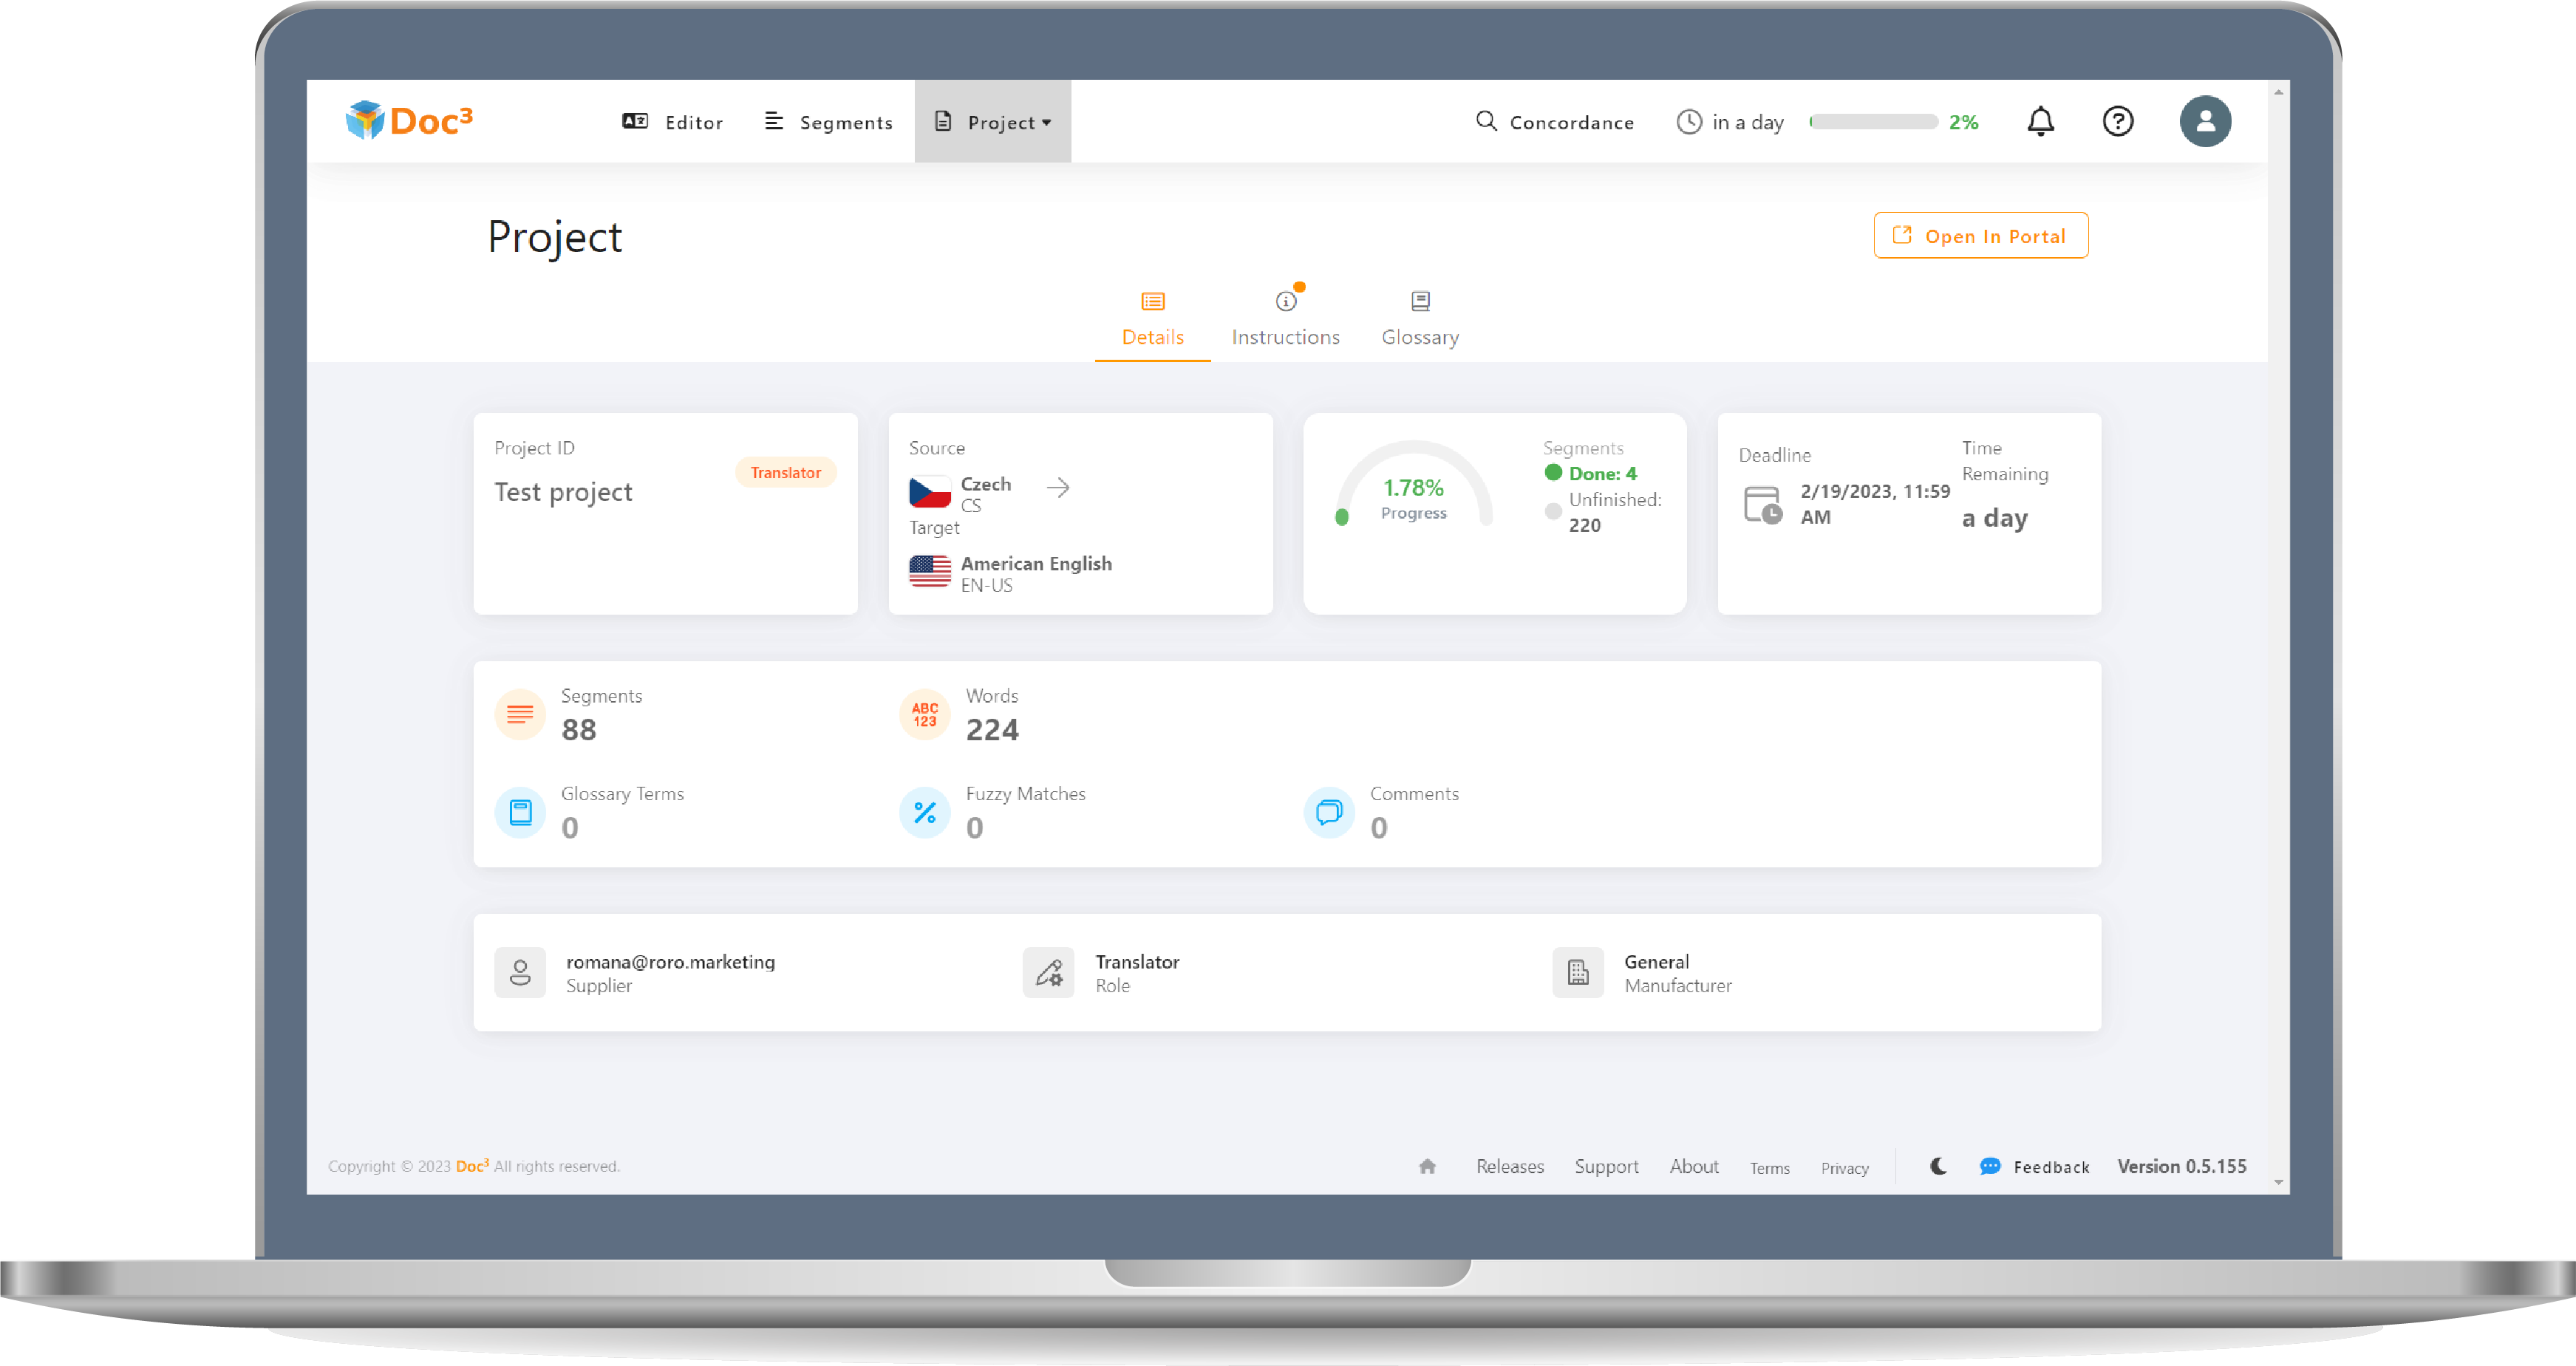Click the scrollbar arrow at bottom right
This screenshot has height=1366, width=2576.
pos(2280,1183)
